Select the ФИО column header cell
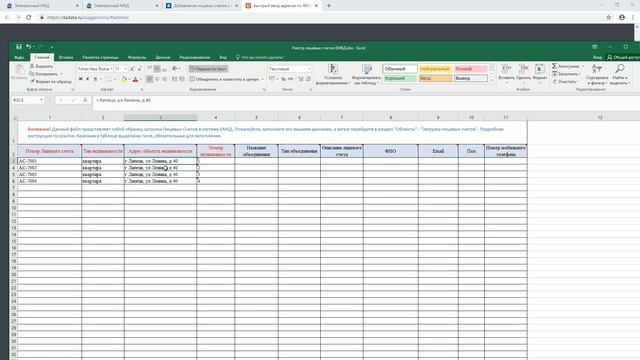This screenshot has width=640, height=360. [x=390, y=151]
